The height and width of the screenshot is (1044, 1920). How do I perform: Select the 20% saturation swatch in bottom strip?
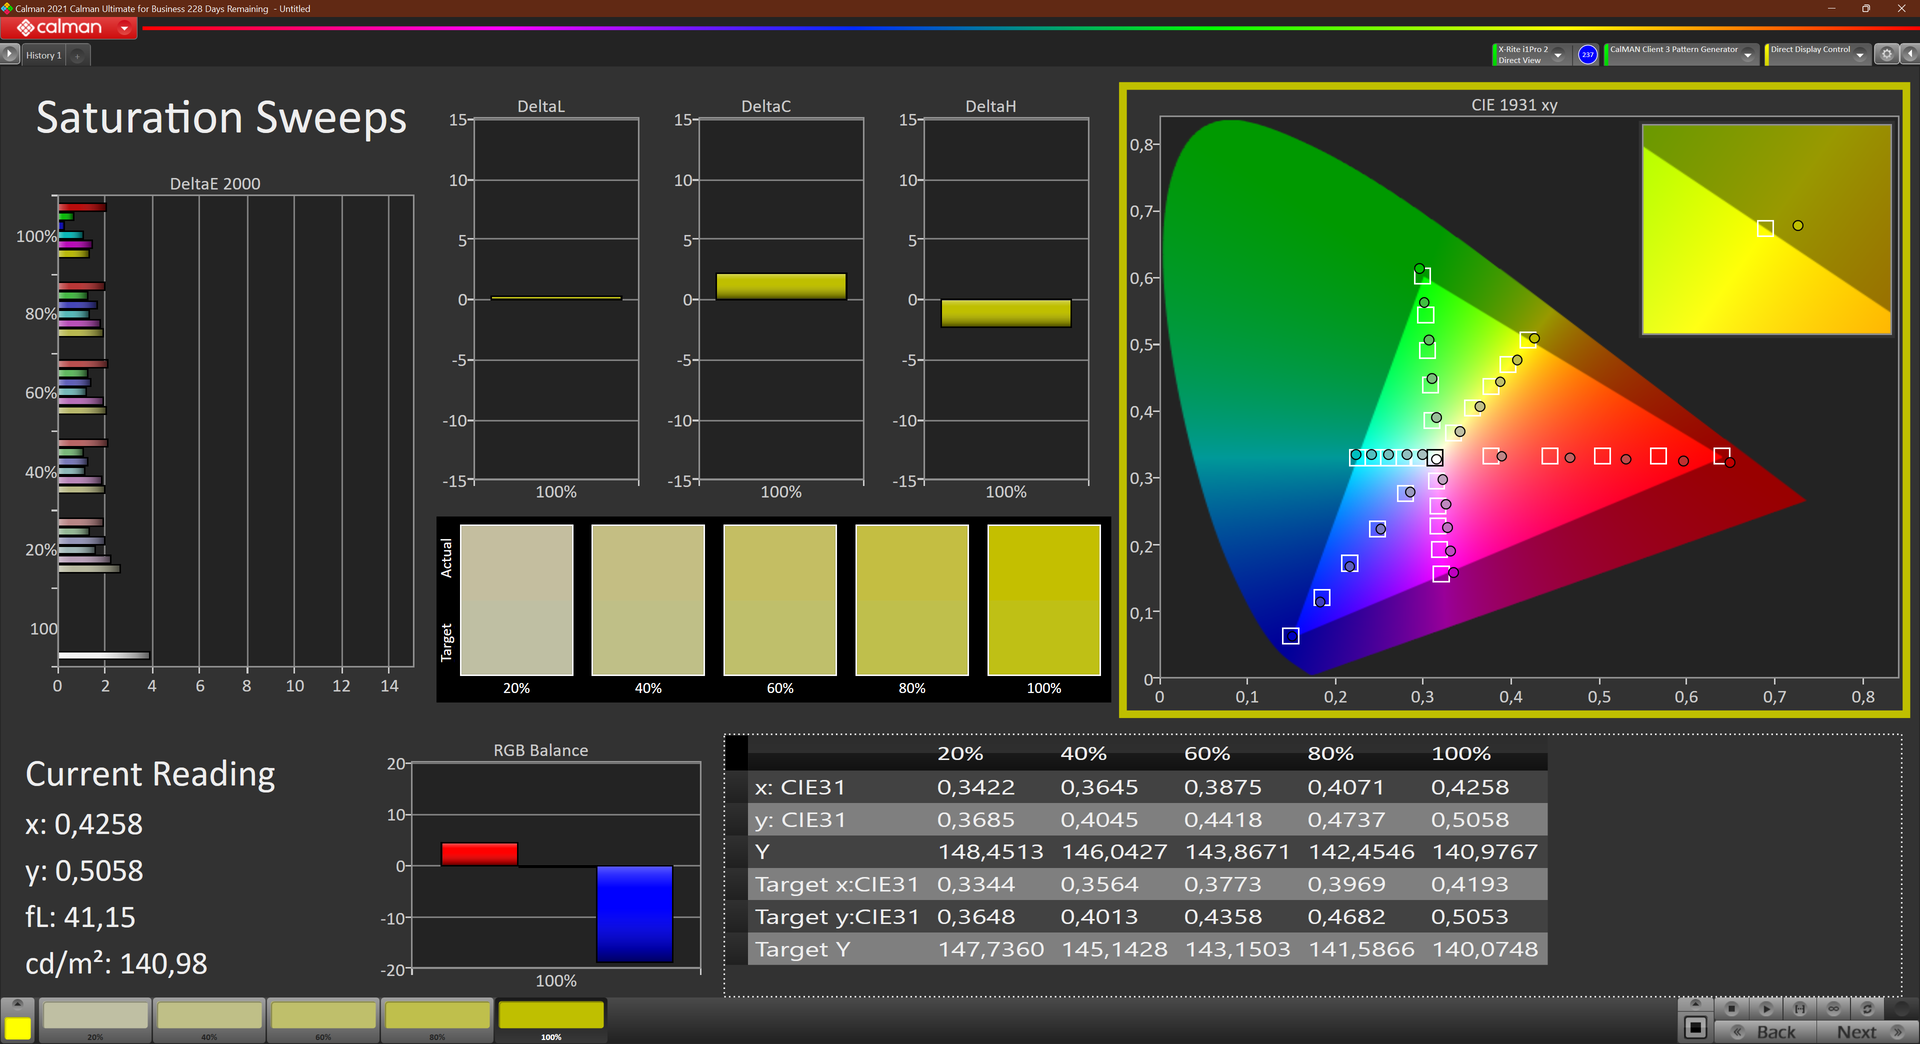[x=96, y=1017]
